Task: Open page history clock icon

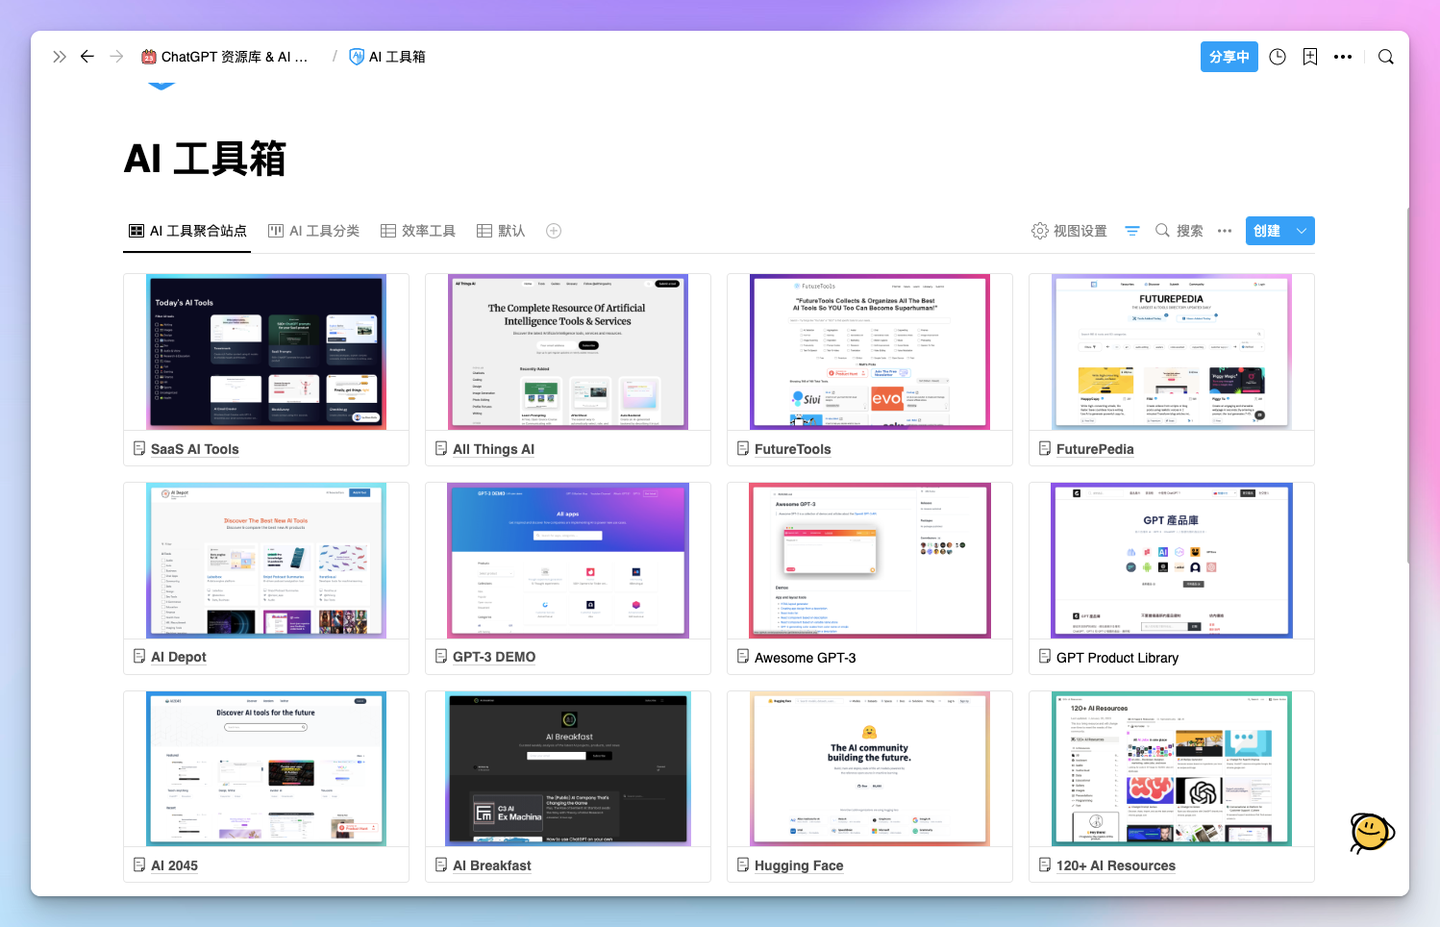Action: [1278, 57]
